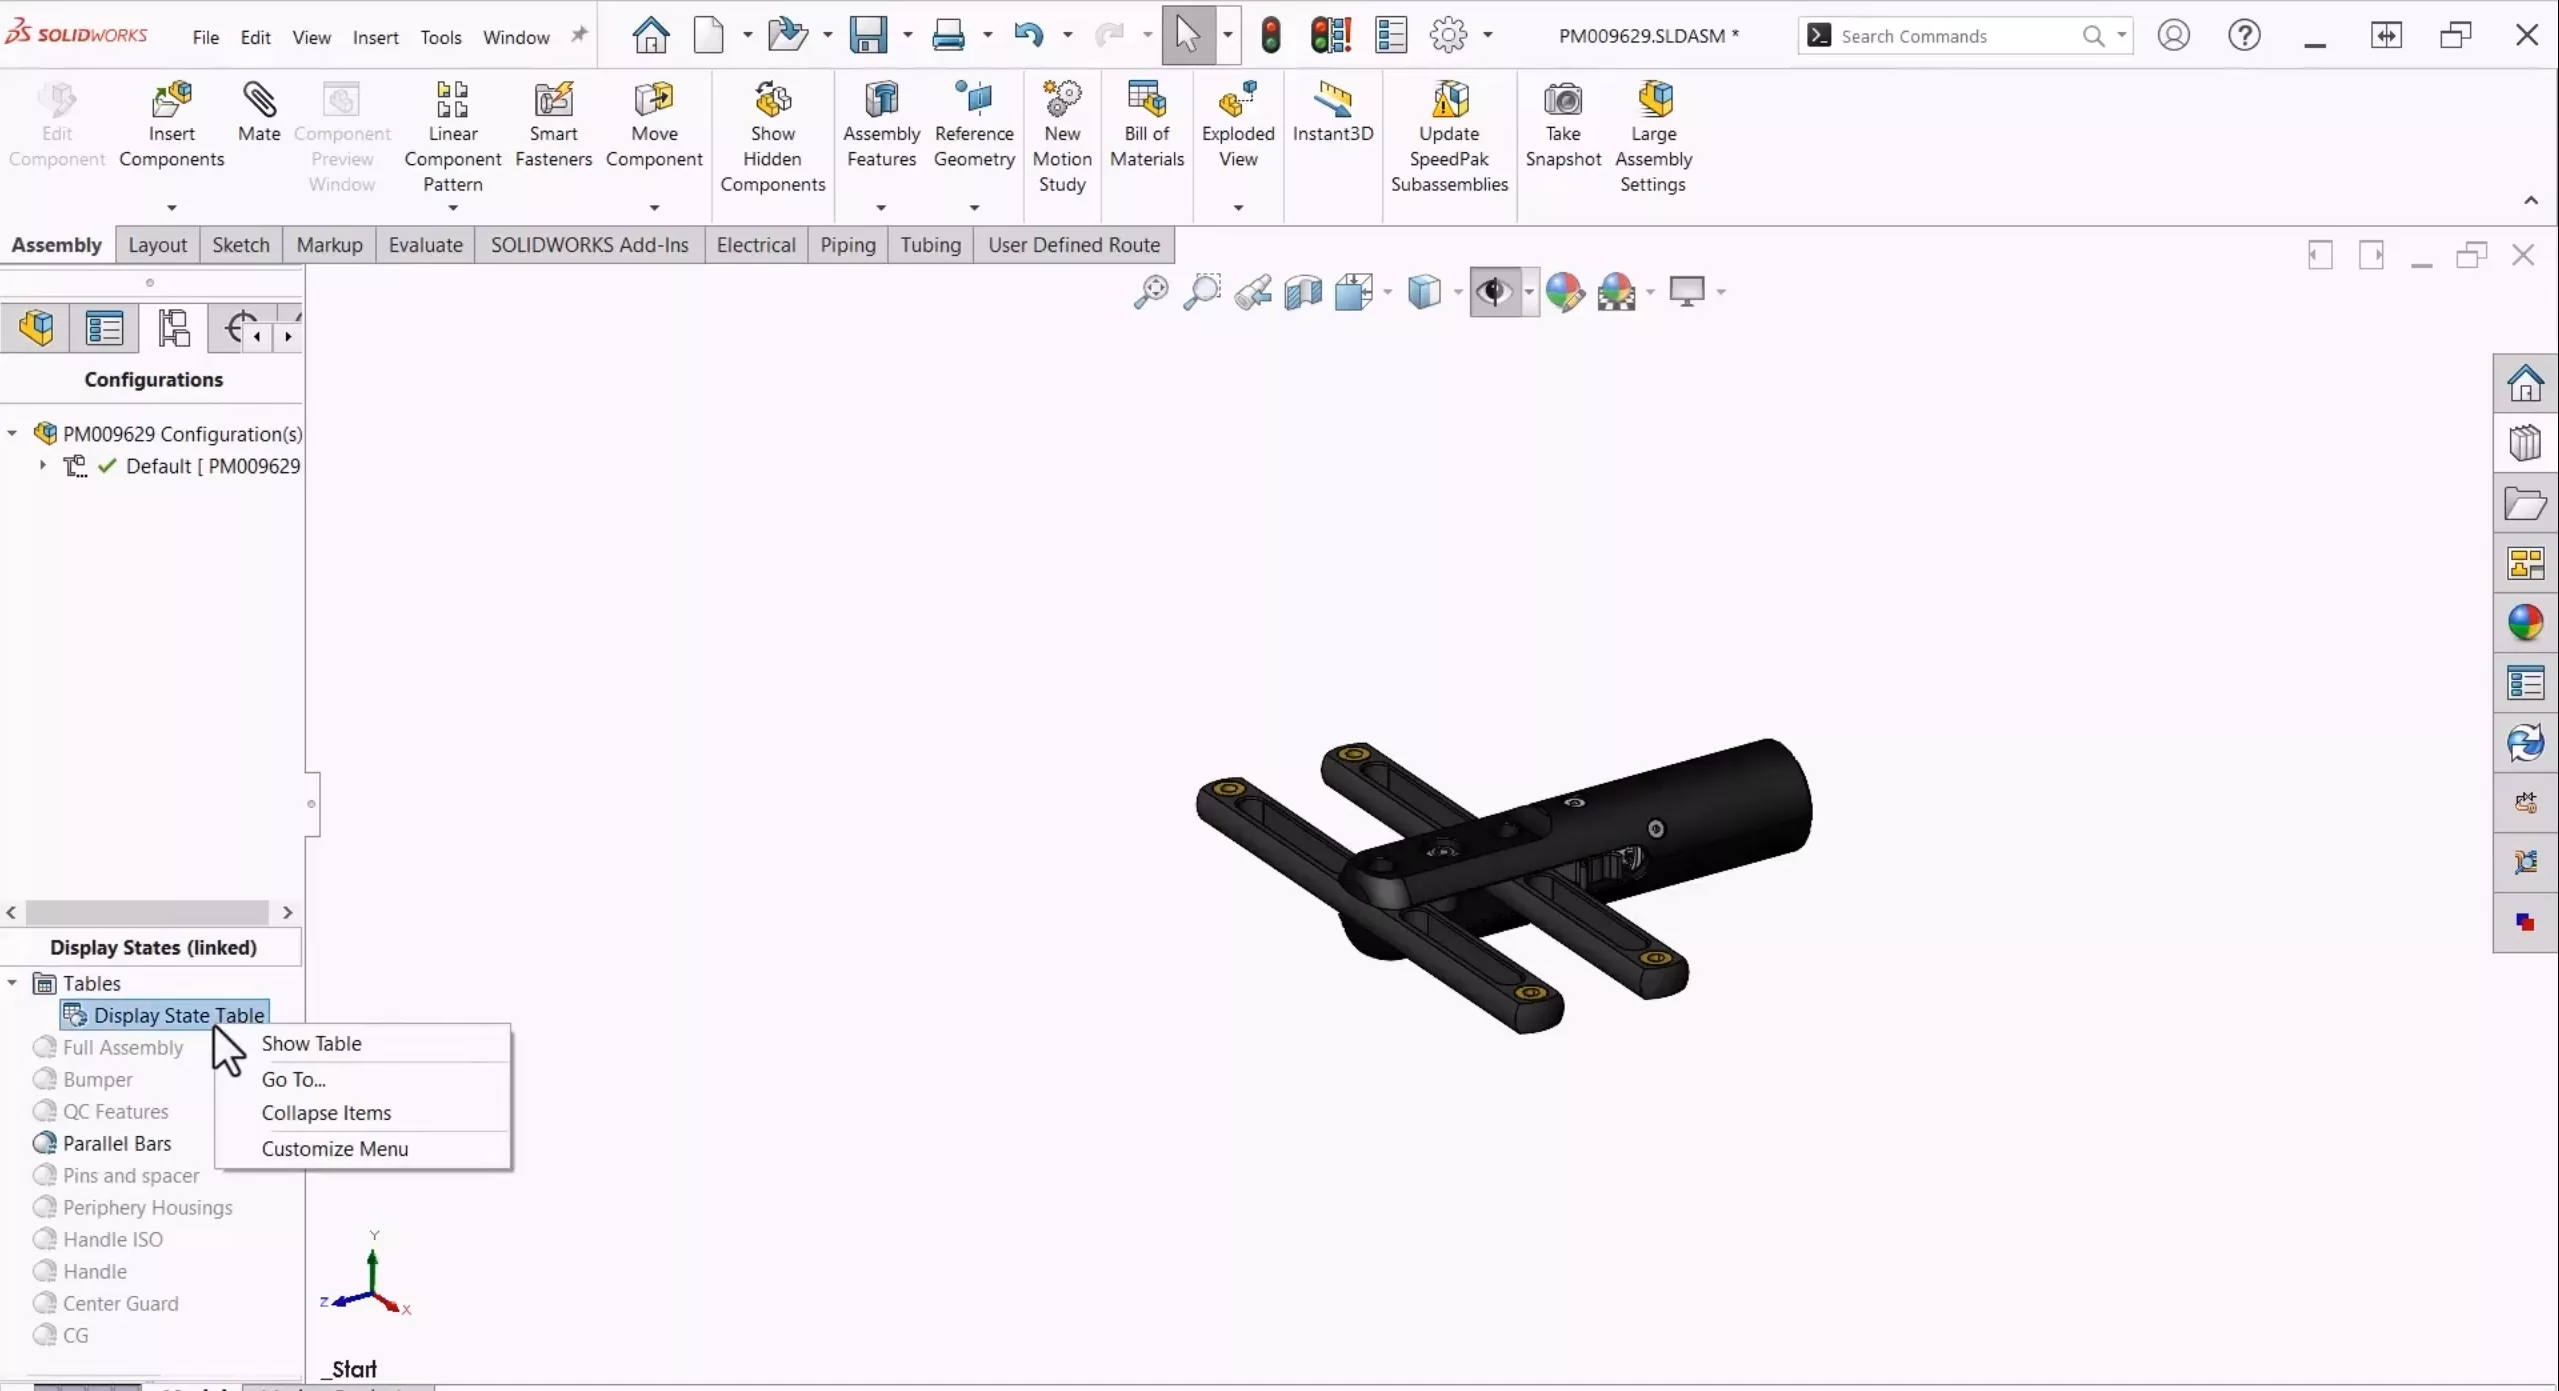
Task: Select the Evaluate ribbon tab
Action: coord(425,243)
